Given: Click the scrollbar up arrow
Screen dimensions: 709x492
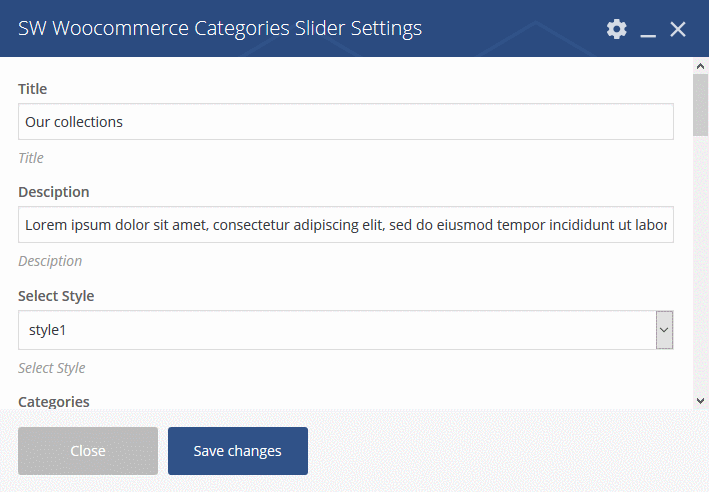Looking at the screenshot, I should [700, 66].
